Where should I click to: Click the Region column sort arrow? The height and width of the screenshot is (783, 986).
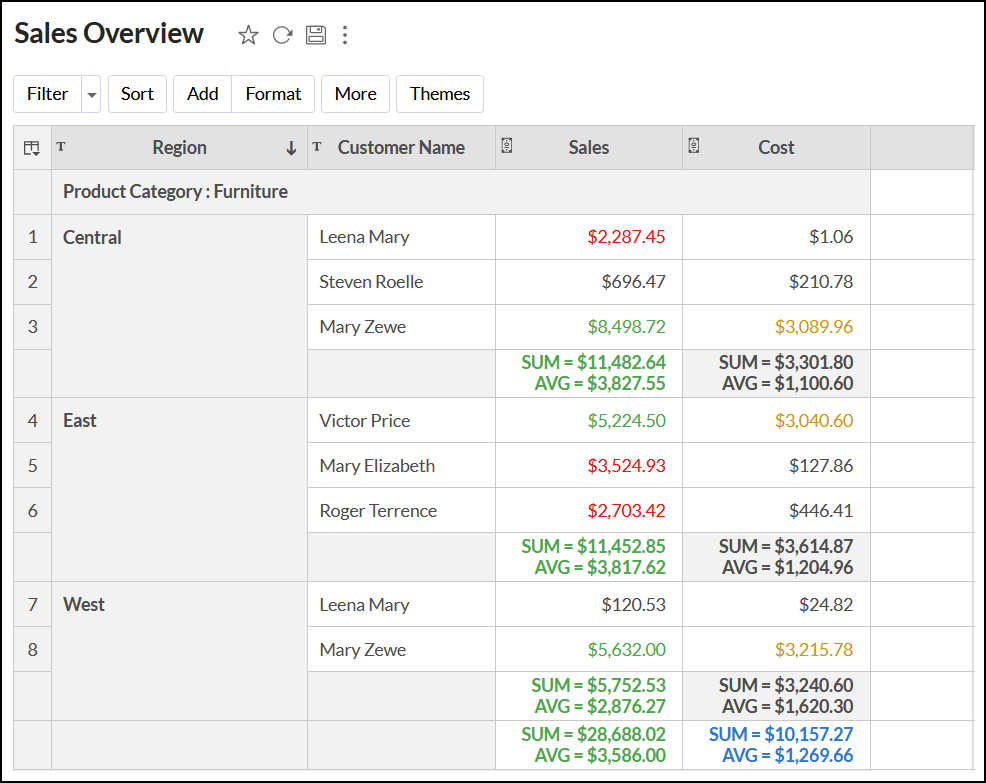click(291, 148)
